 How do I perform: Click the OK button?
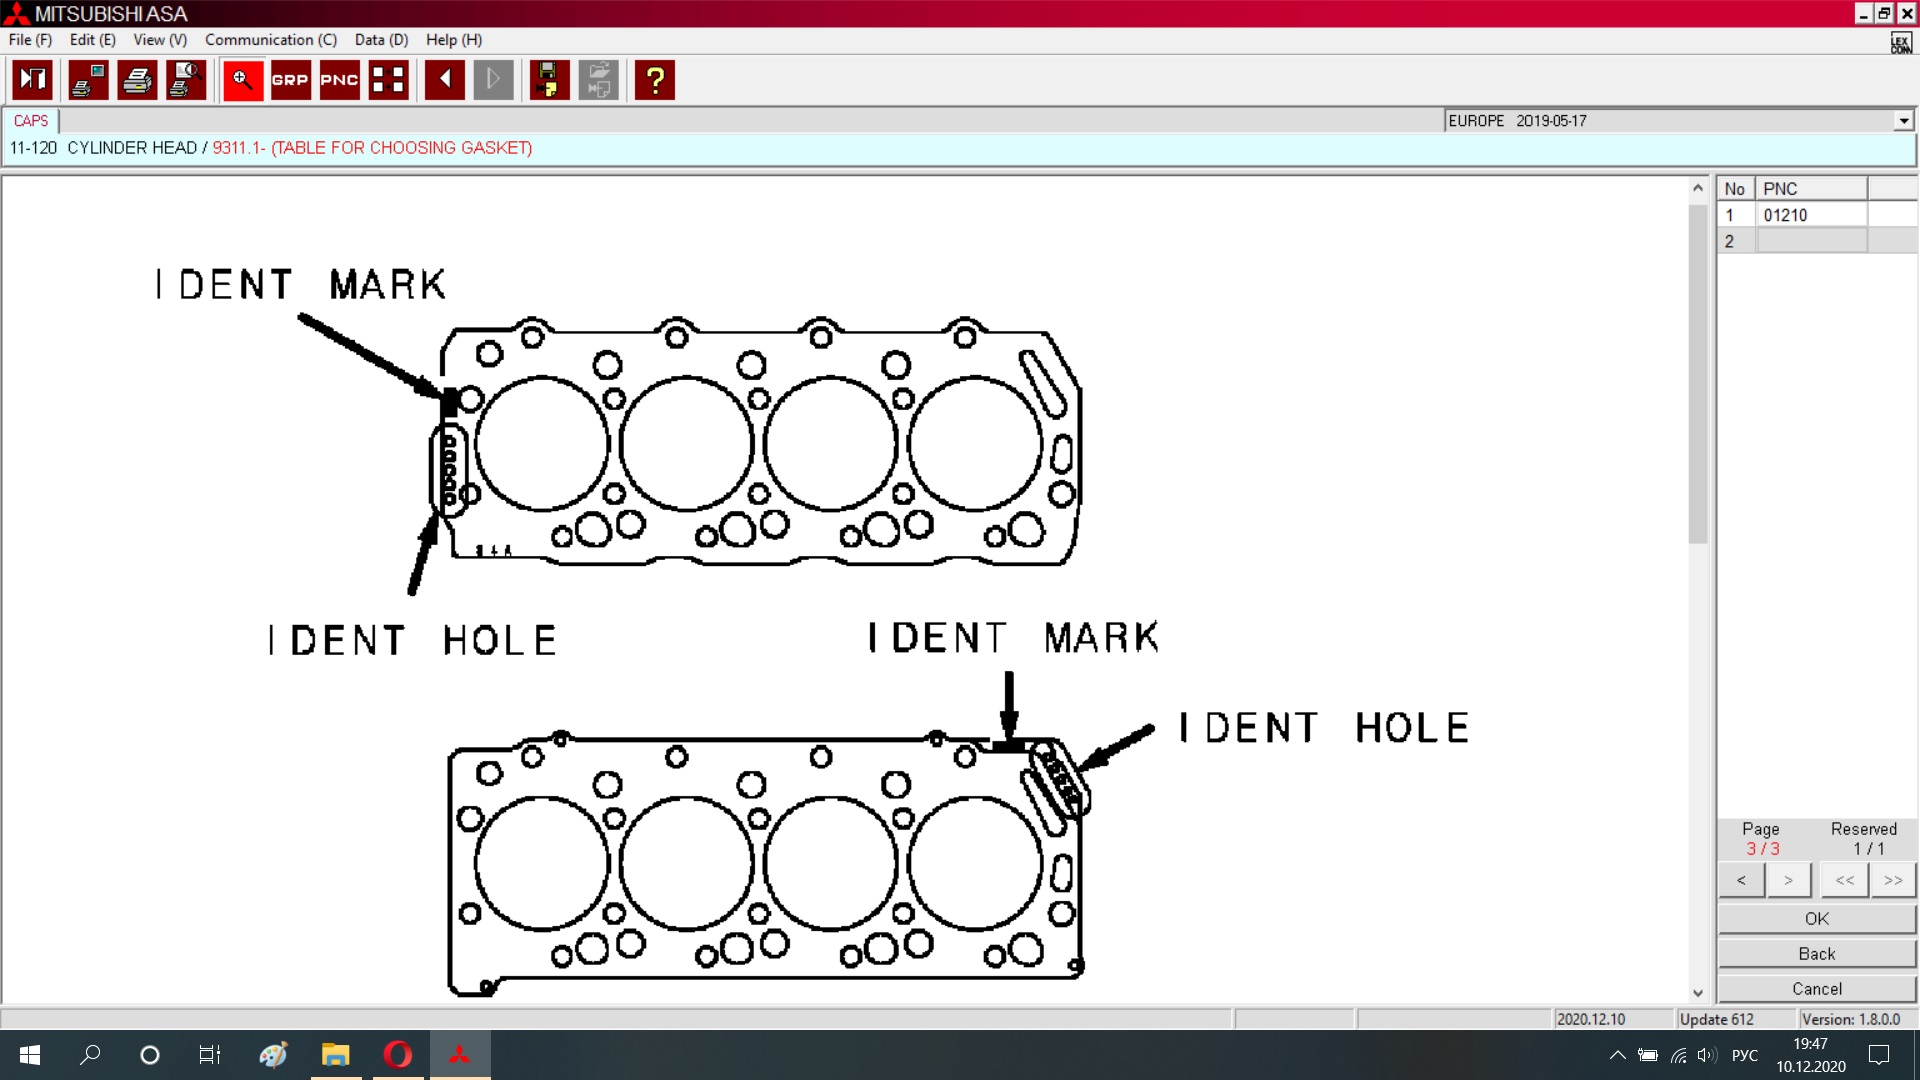[x=1816, y=918]
